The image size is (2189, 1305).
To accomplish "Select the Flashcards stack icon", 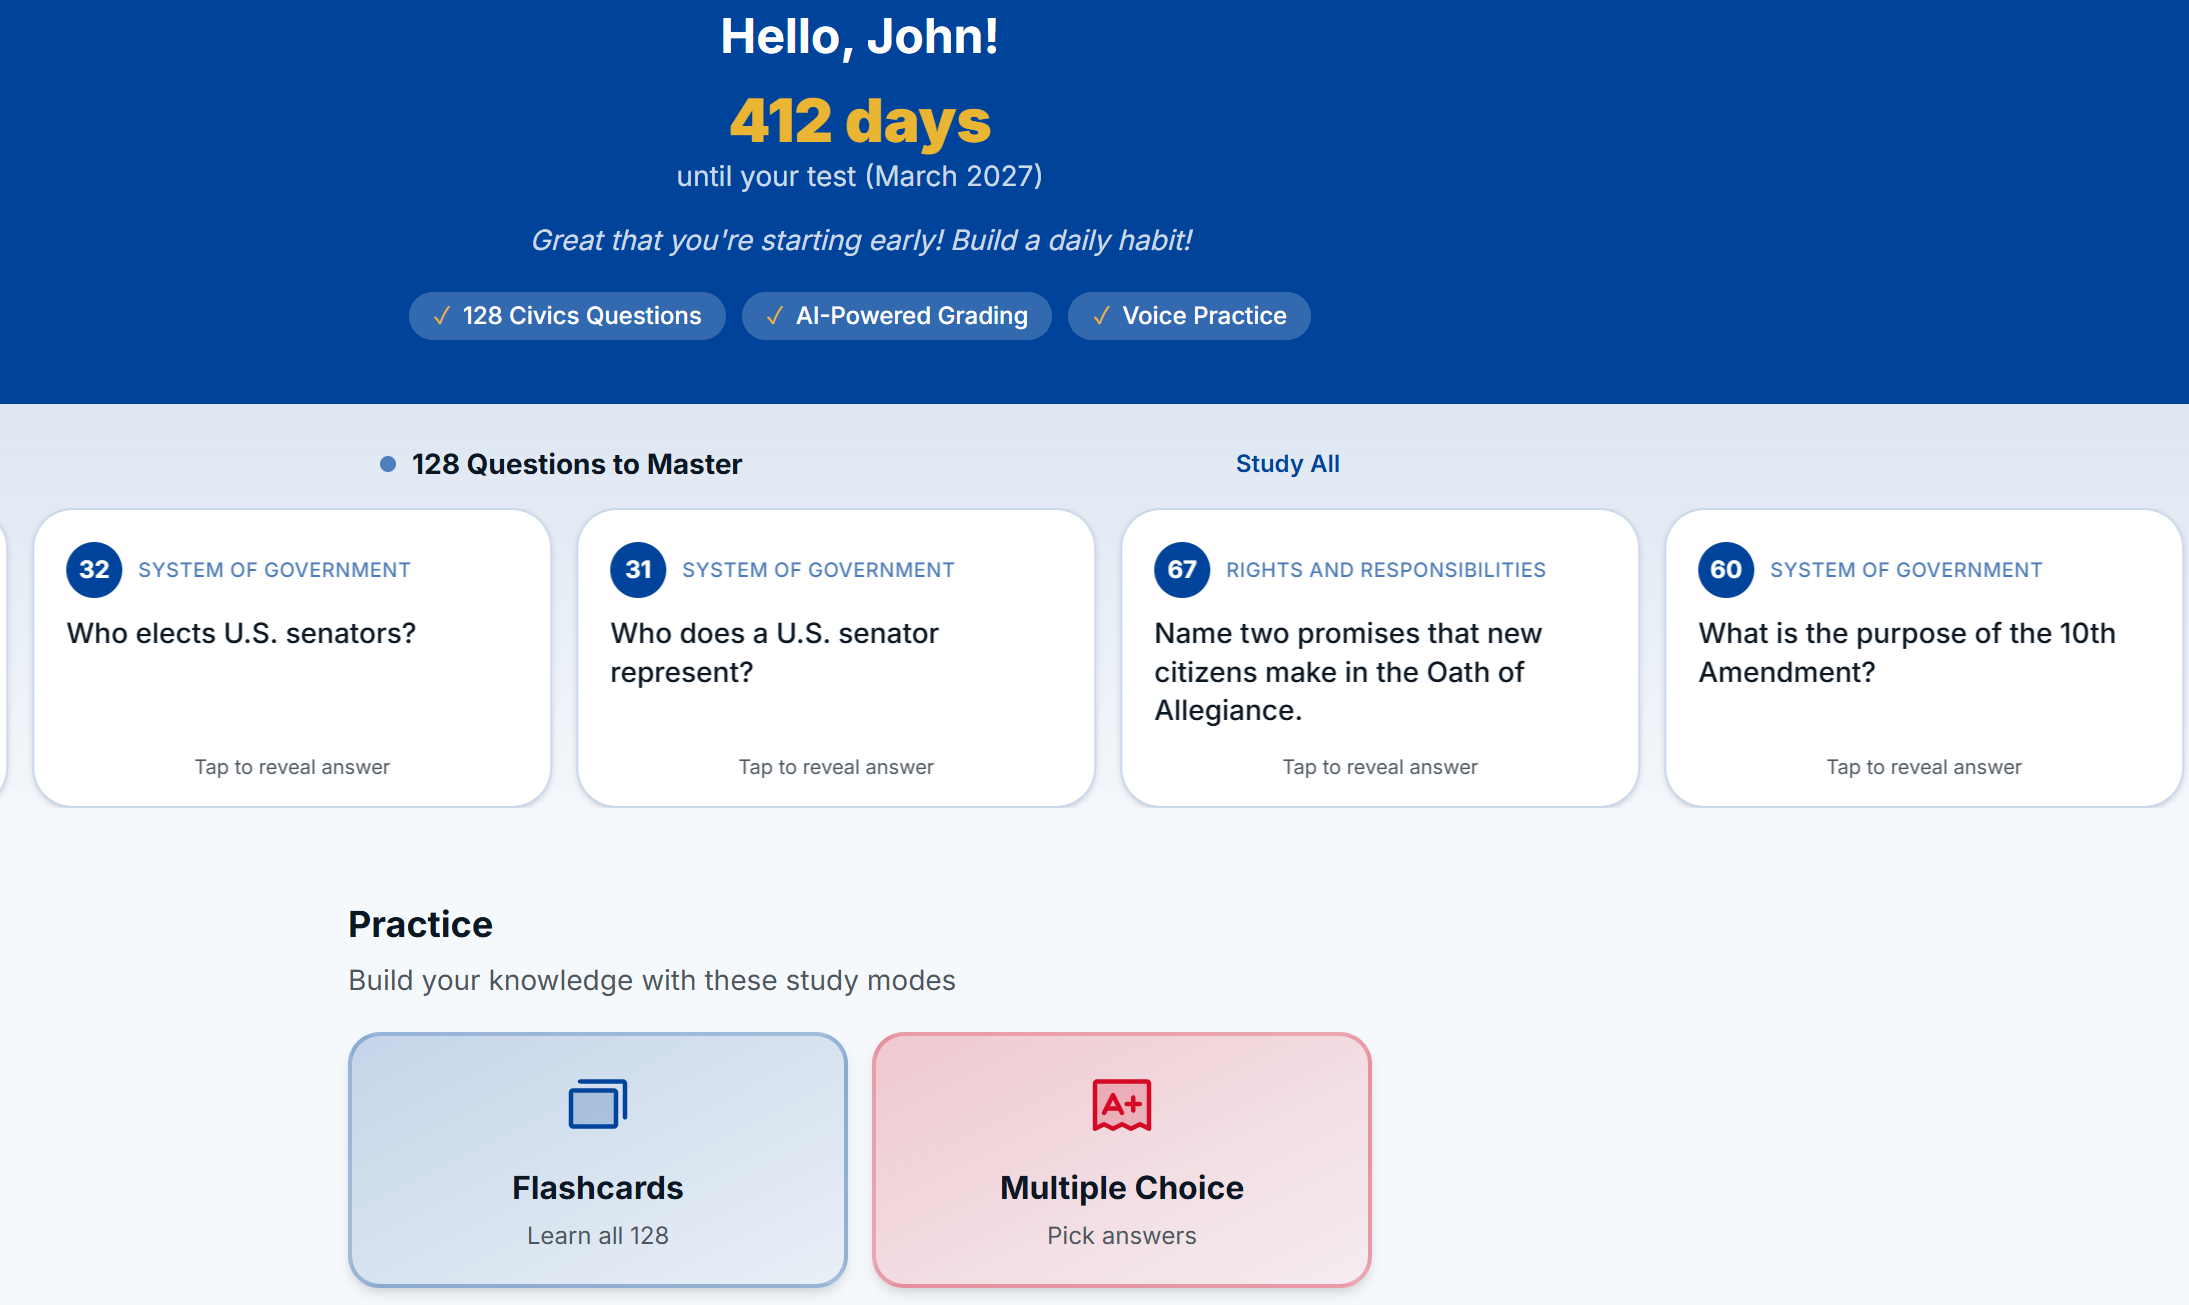I will point(597,1104).
